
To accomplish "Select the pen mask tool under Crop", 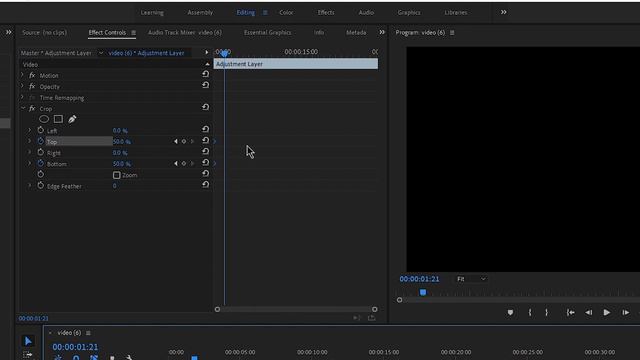I will (x=72, y=119).
